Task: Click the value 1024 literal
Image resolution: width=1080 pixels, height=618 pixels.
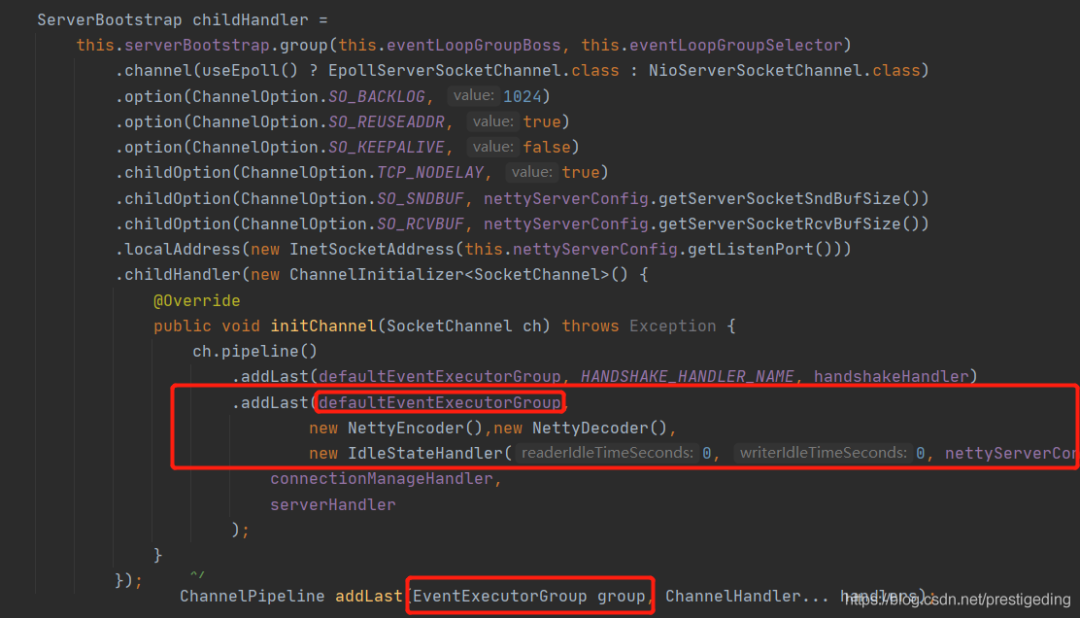Action: tap(521, 96)
